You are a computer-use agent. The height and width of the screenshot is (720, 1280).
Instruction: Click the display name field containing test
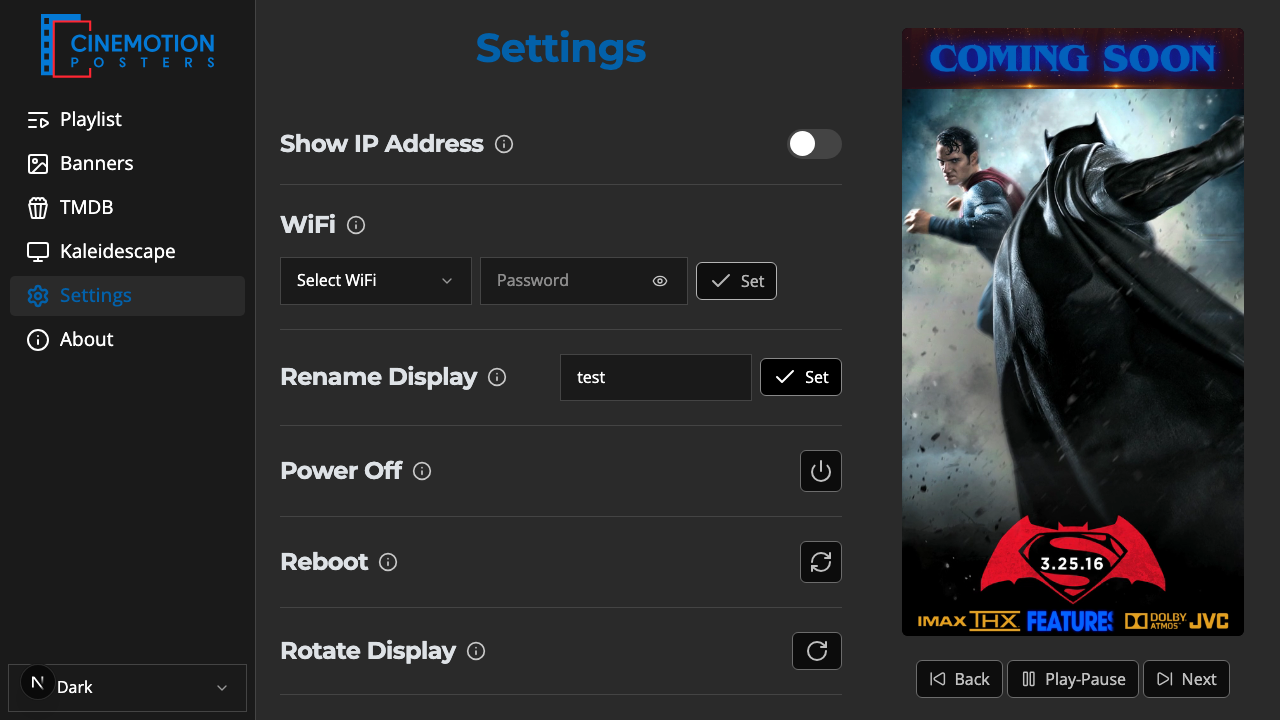tap(656, 377)
